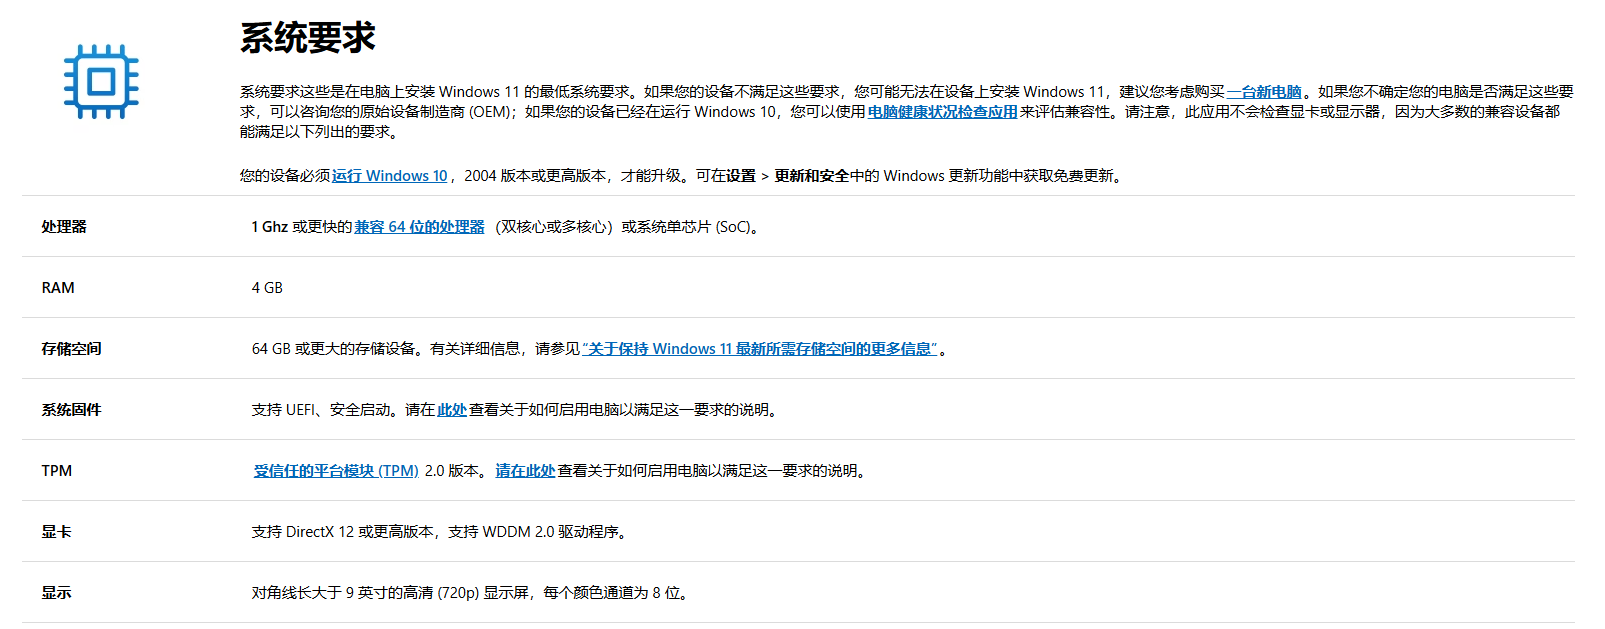Viewport: 1605px width, 629px height.
Task: Open the 兼容 64 位的处理器 link
Action: click(419, 227)
